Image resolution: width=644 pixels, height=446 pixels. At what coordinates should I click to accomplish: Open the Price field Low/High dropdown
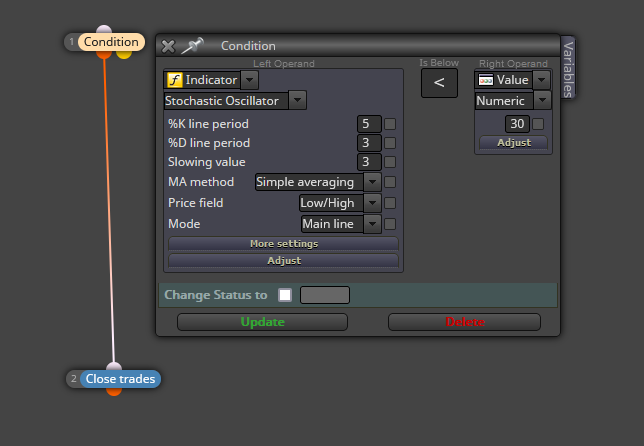click(x=372, y=202)
